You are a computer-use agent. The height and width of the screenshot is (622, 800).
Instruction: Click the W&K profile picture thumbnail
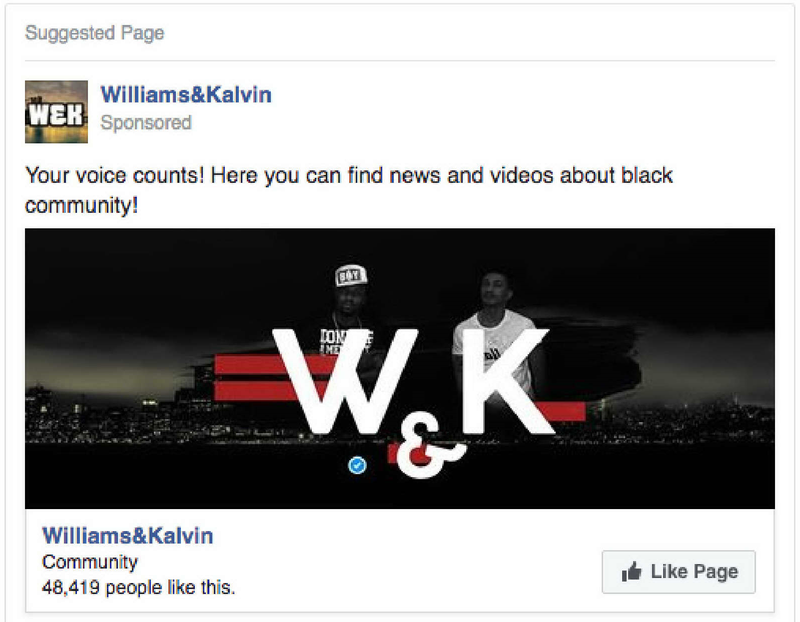(x=56, y=111)
